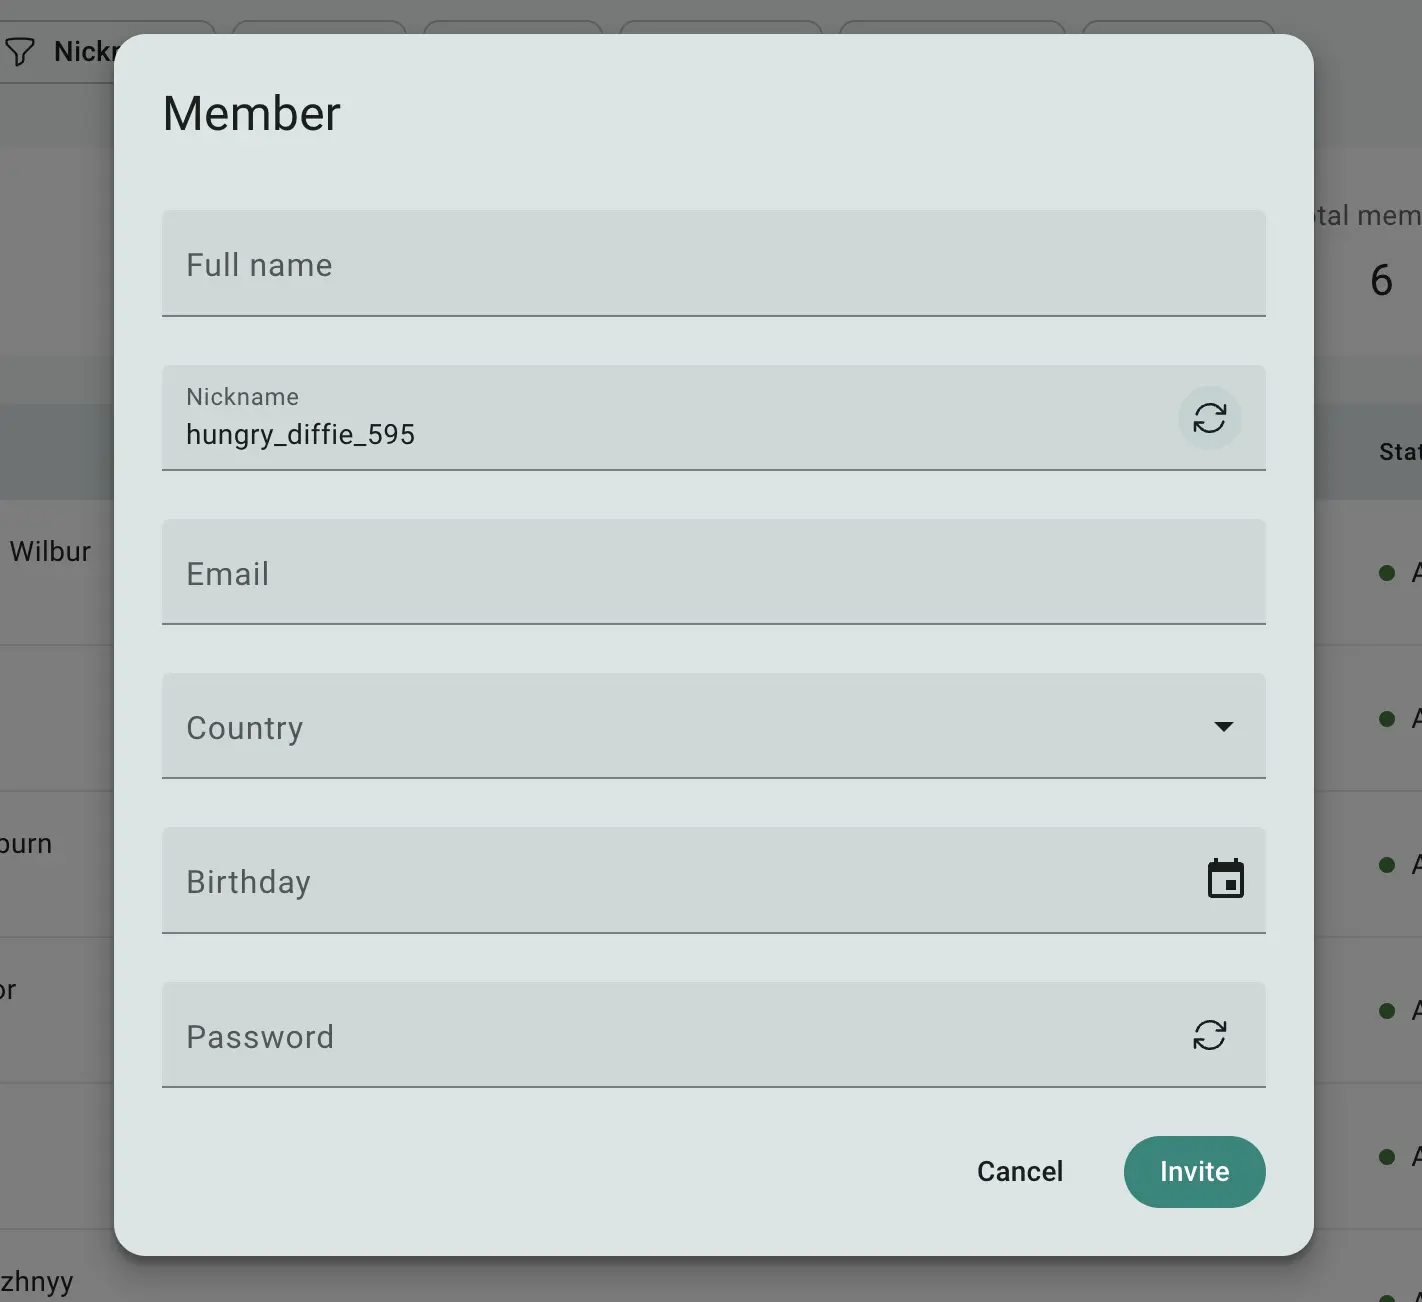Toggle the green status dot on Wilbur's row
This screenshot has height=1302, width=1422.
(x=1386, y=573)
